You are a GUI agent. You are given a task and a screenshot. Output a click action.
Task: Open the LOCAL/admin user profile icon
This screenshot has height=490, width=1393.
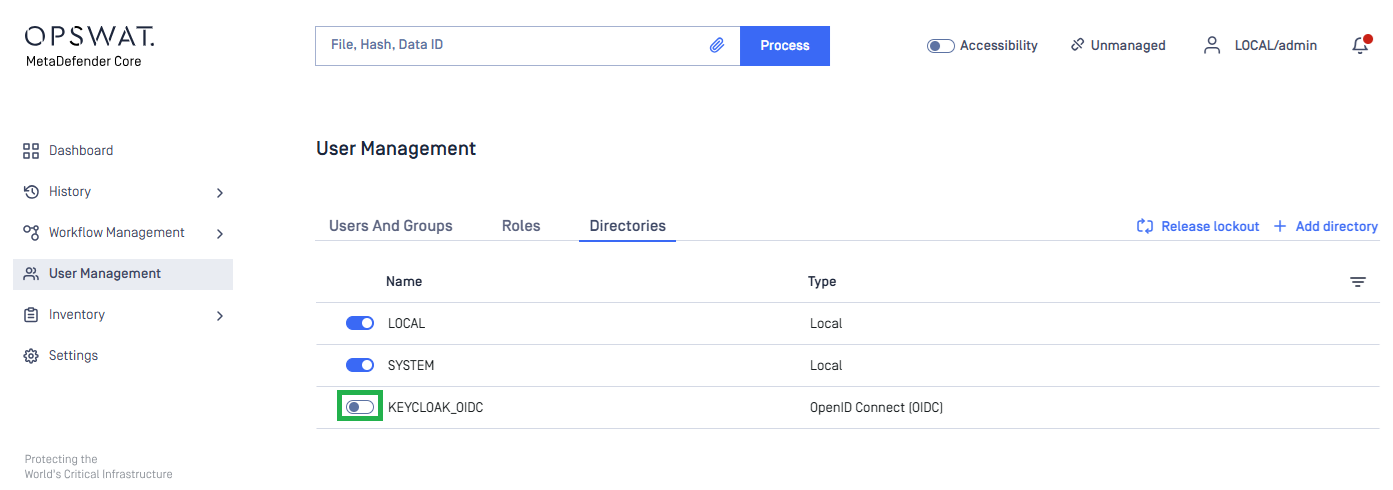(1212, 45)
